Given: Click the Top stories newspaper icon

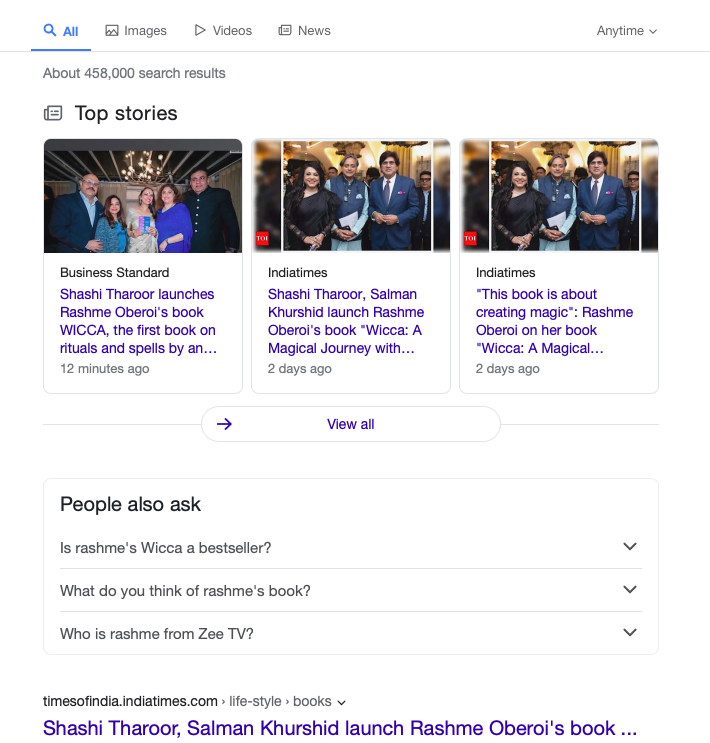Looking at the screenshot, I should (x=53, y=113).
